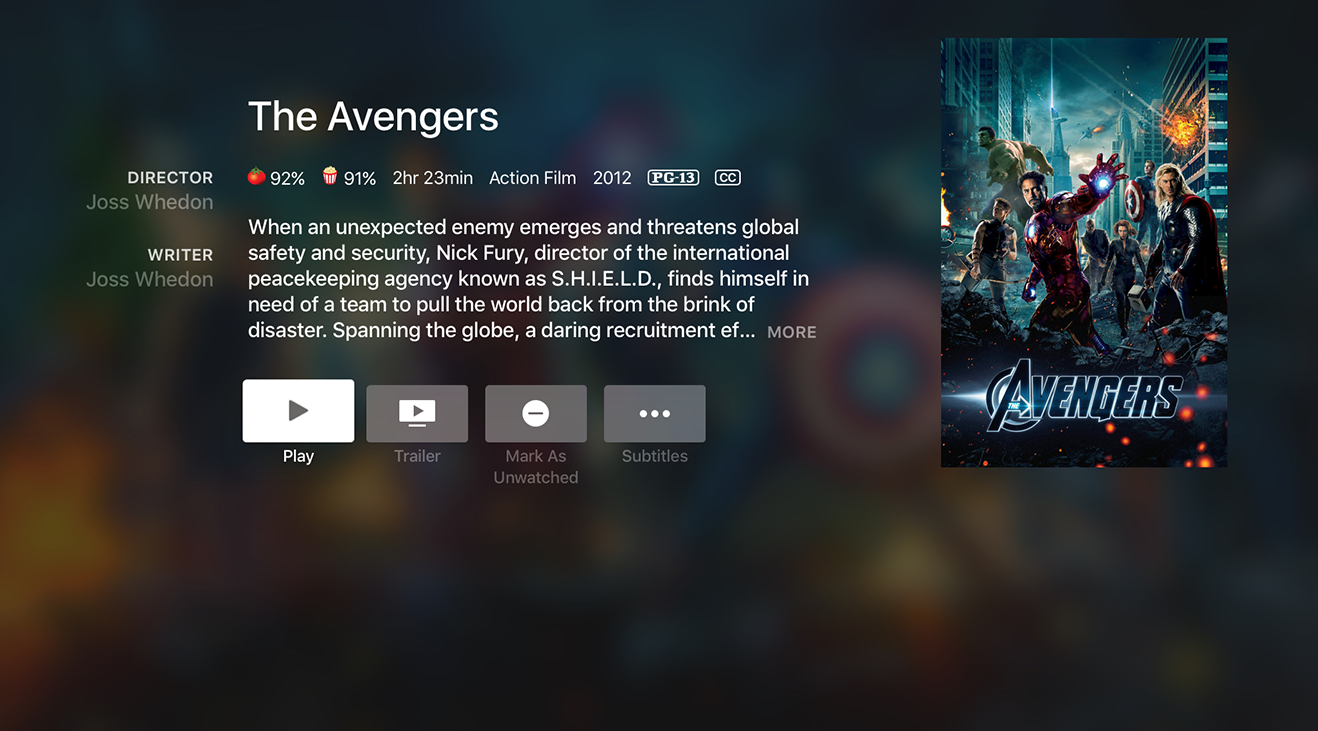Click The Avengers title heading
The height and width of the screenshot is (731, 1318).
point(373,116)
